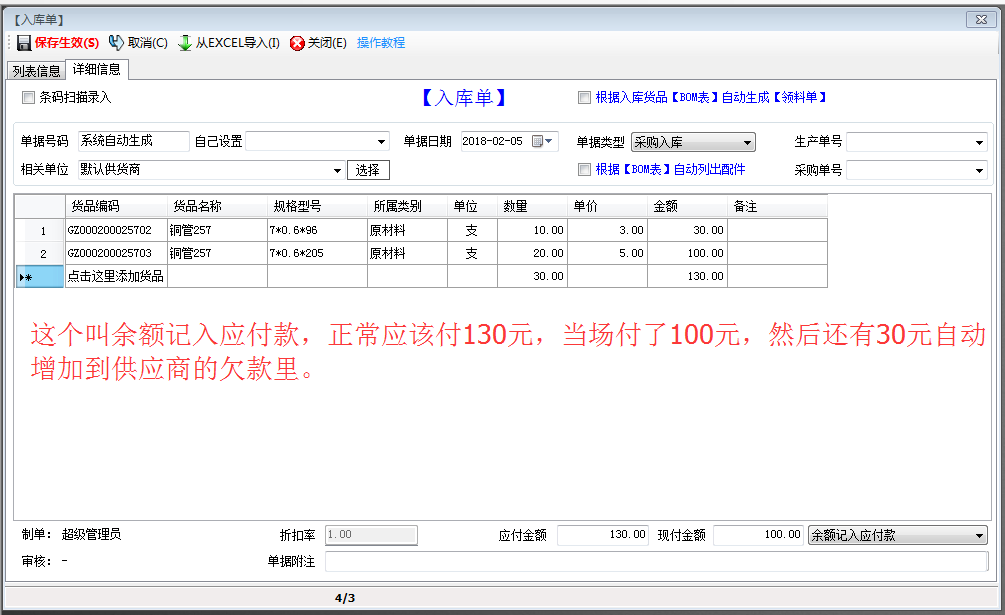Expand the 单据类型 采购入库 dropdown
Screen dimensions: 1005x615
(747, 143)
